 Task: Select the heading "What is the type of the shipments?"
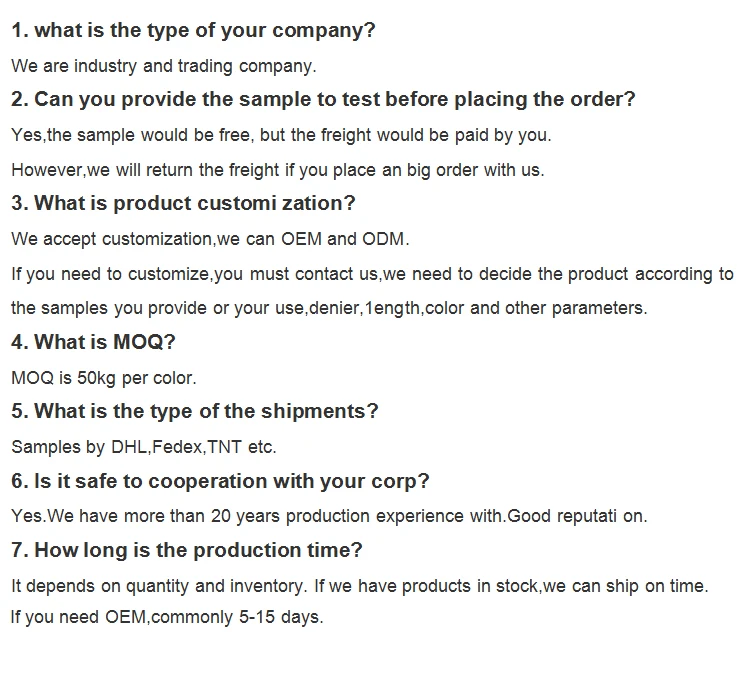pos(194,412)
